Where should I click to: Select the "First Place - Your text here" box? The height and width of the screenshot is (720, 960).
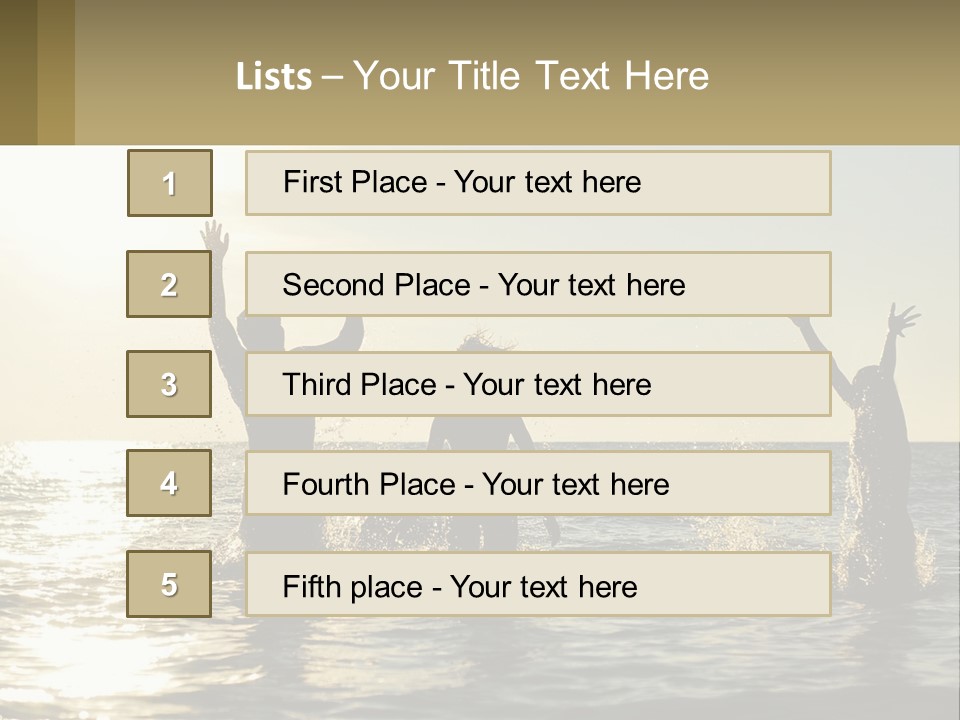click(x=538, y=183)
